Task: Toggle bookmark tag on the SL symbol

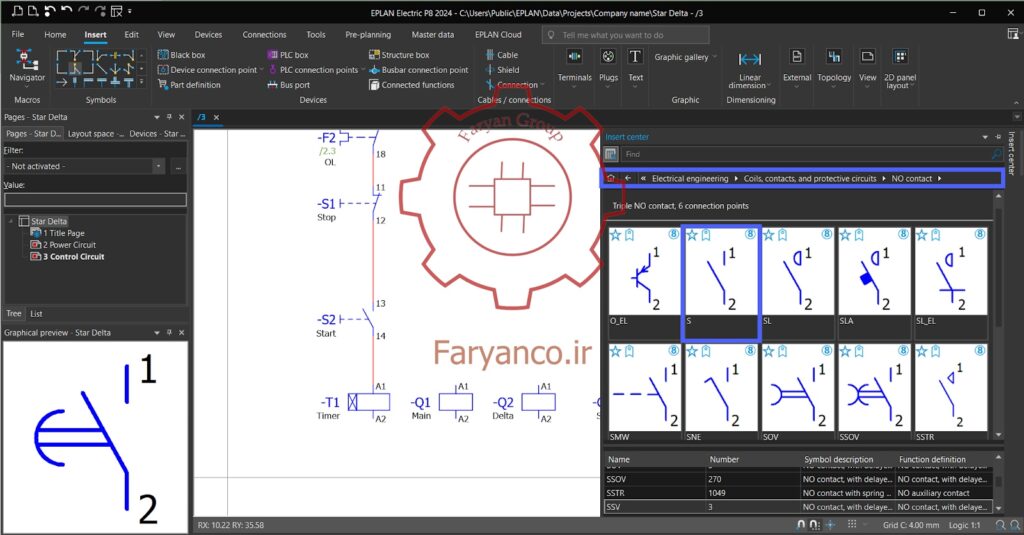Action: [782, 235]
